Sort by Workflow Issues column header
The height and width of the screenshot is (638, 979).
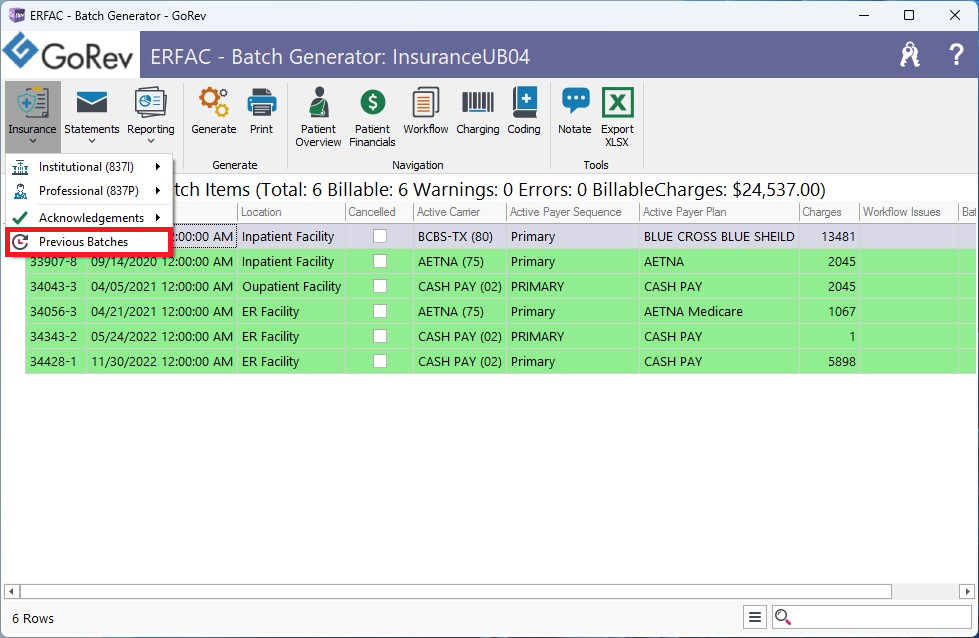908,212
